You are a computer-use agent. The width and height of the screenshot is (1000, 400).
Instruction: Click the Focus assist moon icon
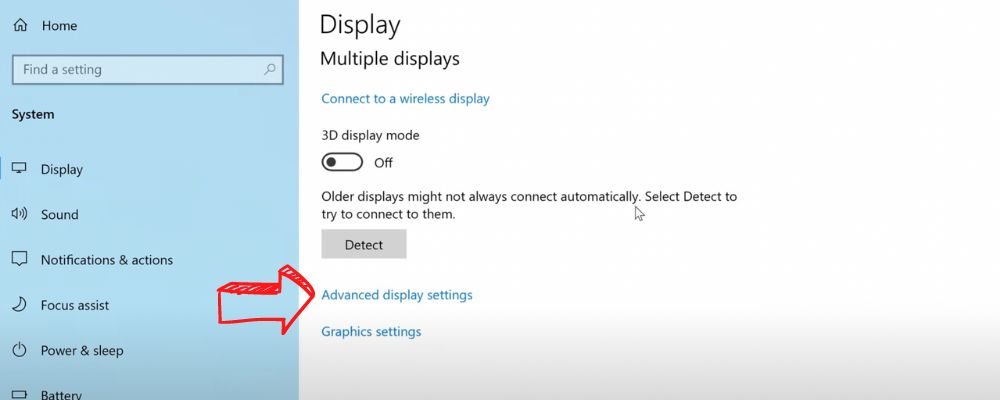pyautogui.click(x=20, y=304)
